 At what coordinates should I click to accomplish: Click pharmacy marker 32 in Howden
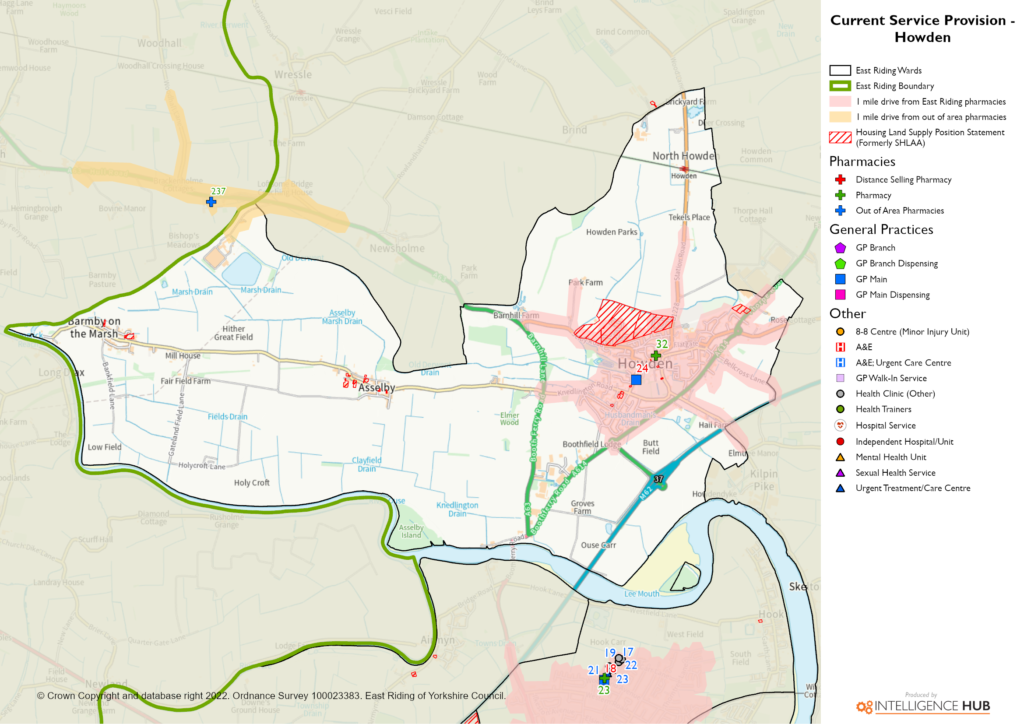[x=656, y=356]
